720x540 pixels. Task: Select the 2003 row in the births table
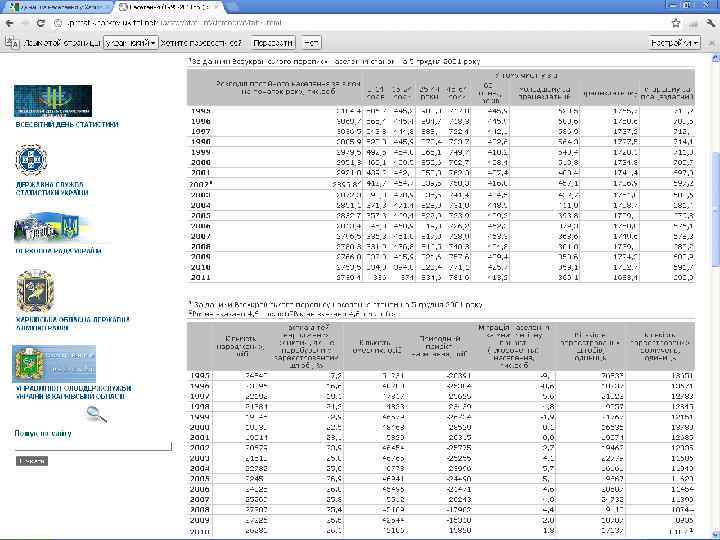point(441,458)
